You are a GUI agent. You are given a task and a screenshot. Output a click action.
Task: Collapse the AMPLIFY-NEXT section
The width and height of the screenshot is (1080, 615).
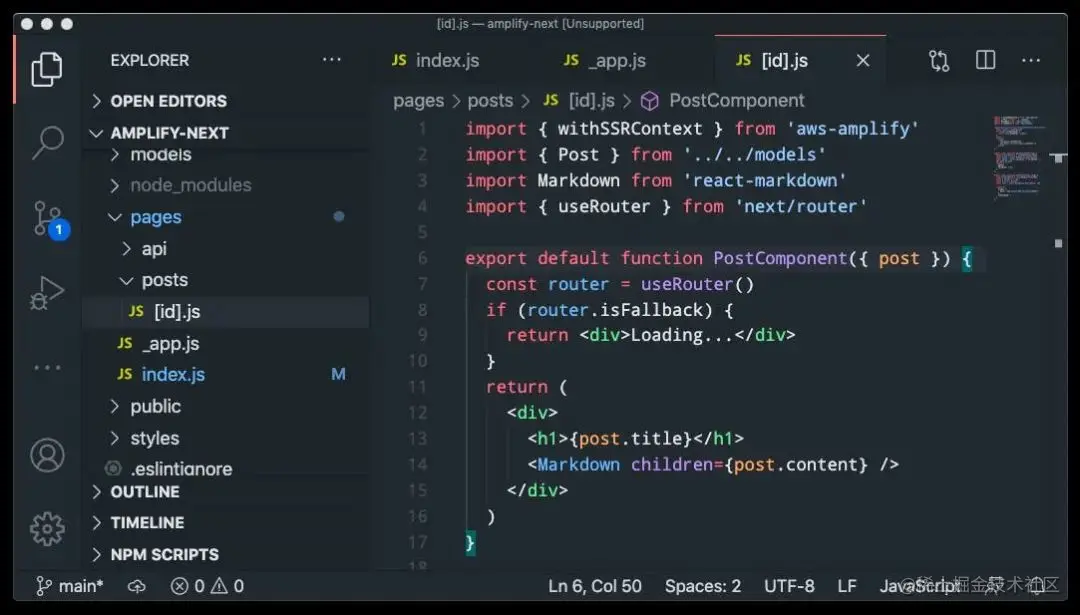pos(226,133)
